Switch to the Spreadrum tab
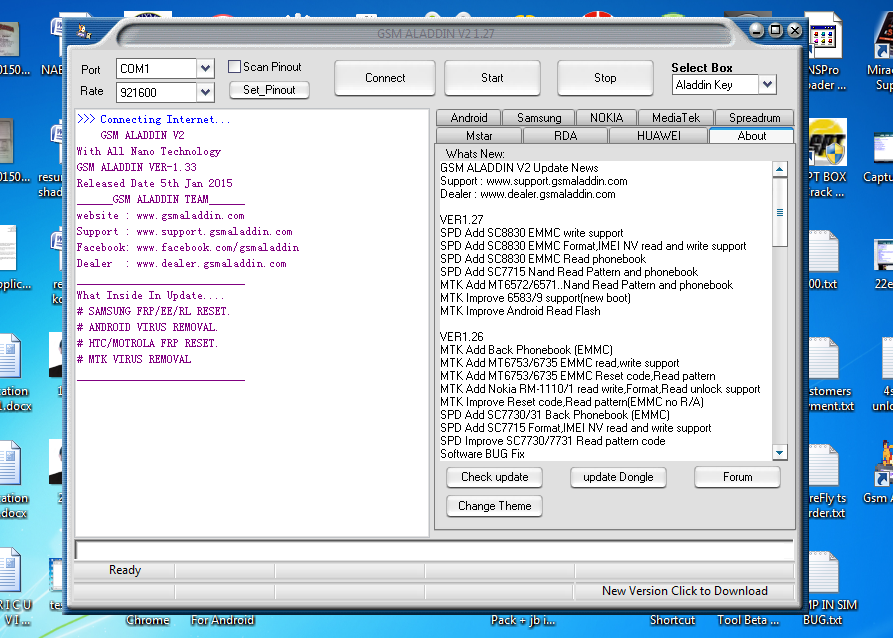 754,118
